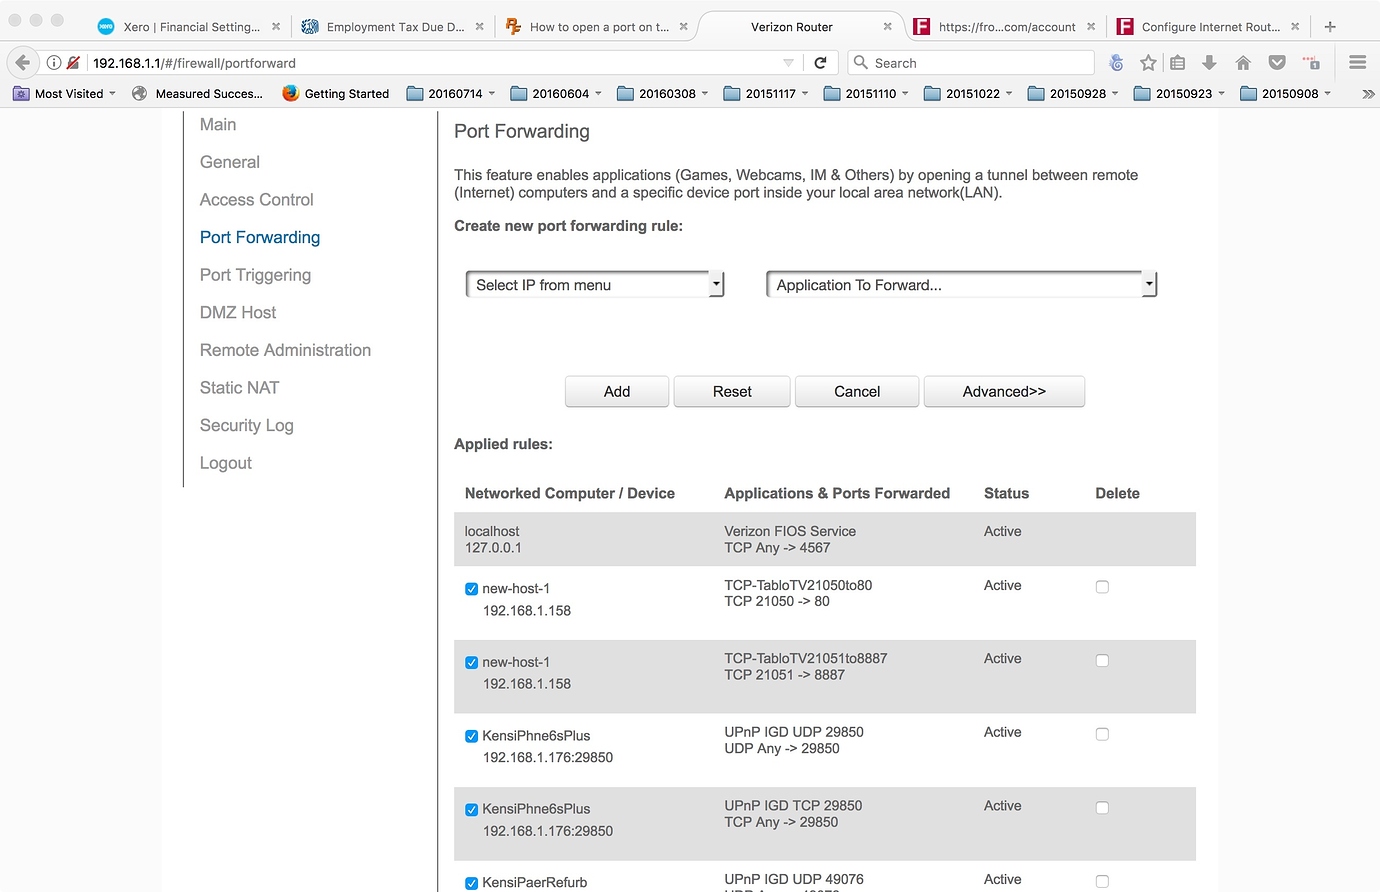This screenshot has width=1380, height=892.
Task: Close the Employment Tax Due tab
Action: tap(479, 27)
